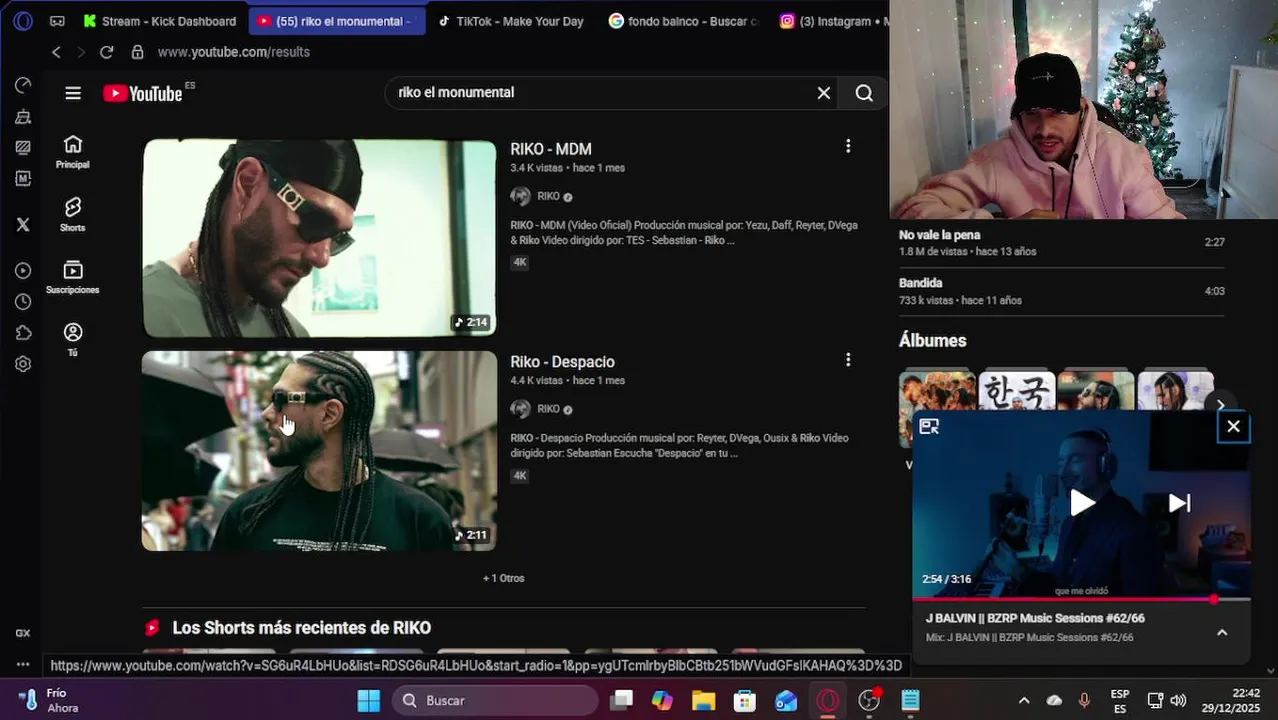
Task: Open GX Control speedometer icon in sidebar
Action: click(23, 86)
